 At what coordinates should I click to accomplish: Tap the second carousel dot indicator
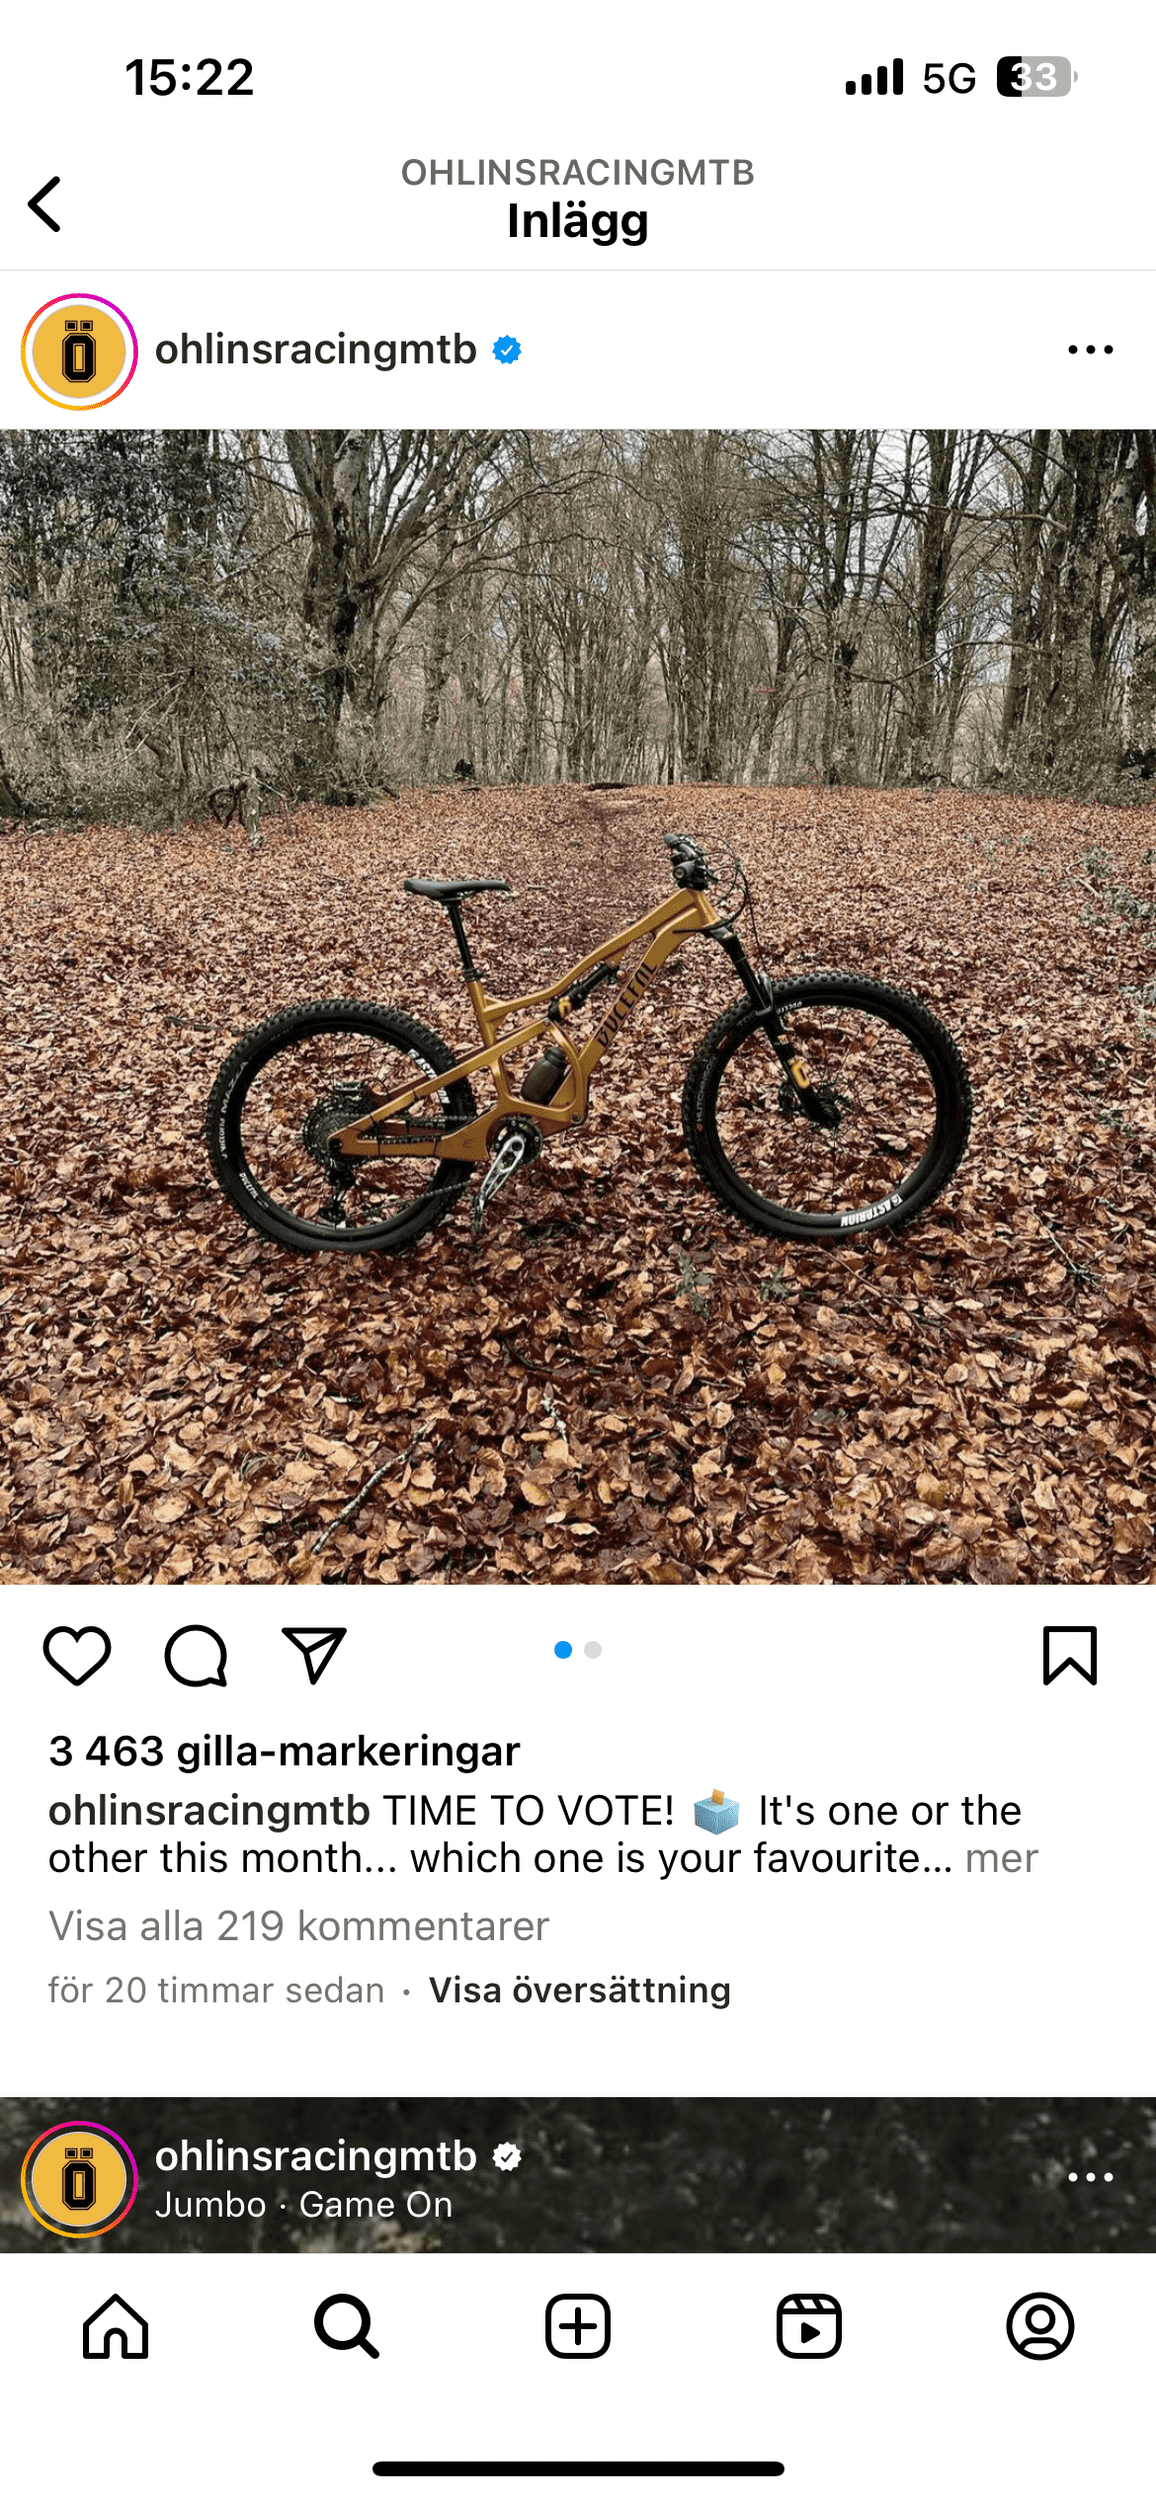[x=593, y=1650]
